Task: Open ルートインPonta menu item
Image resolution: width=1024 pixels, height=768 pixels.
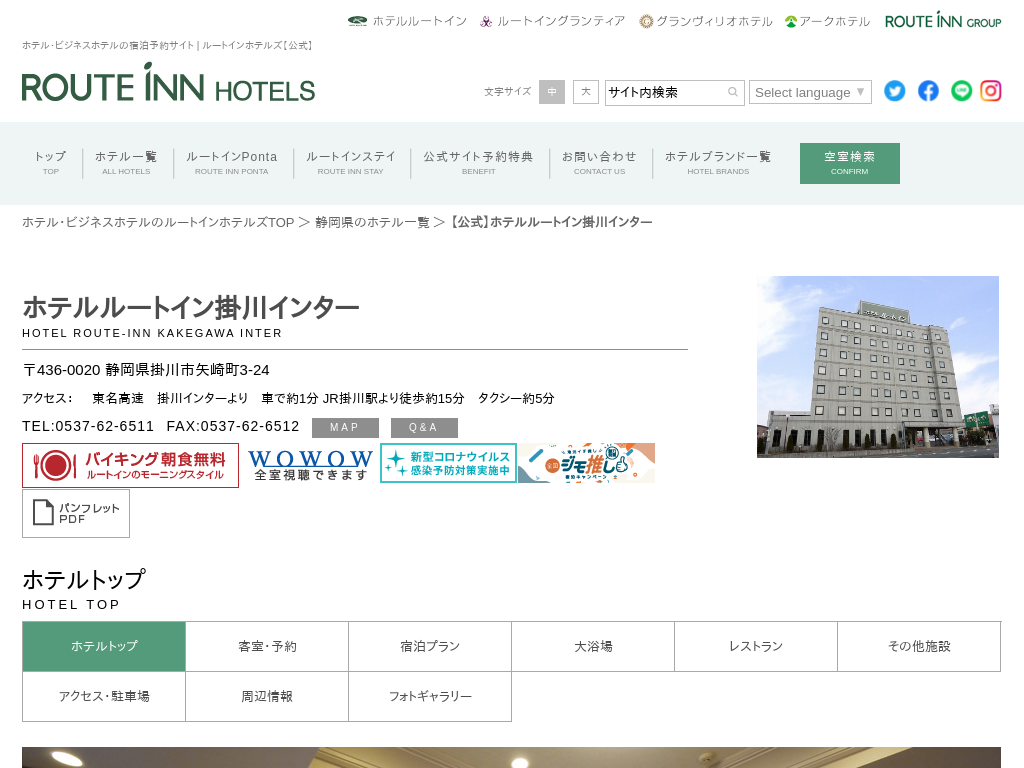Action: tap(231, 163)
